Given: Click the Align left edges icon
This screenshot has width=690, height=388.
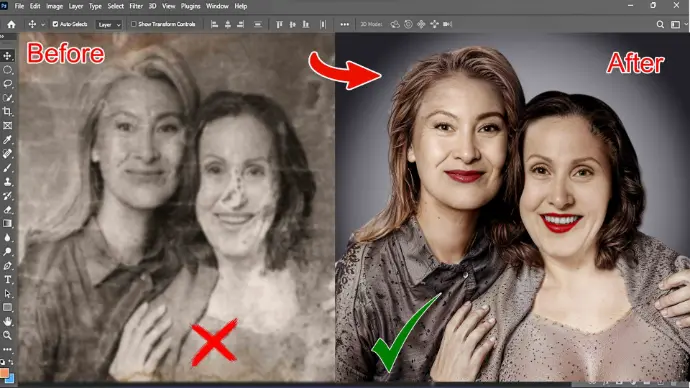Looking at the screenshot, I should (x=214, y=25).
